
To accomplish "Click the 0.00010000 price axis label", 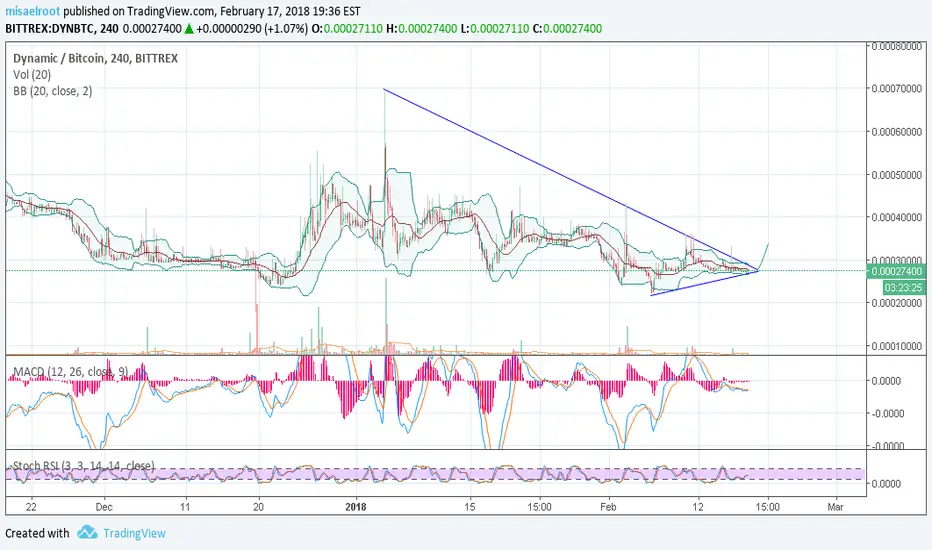I will tap(897, 346).
